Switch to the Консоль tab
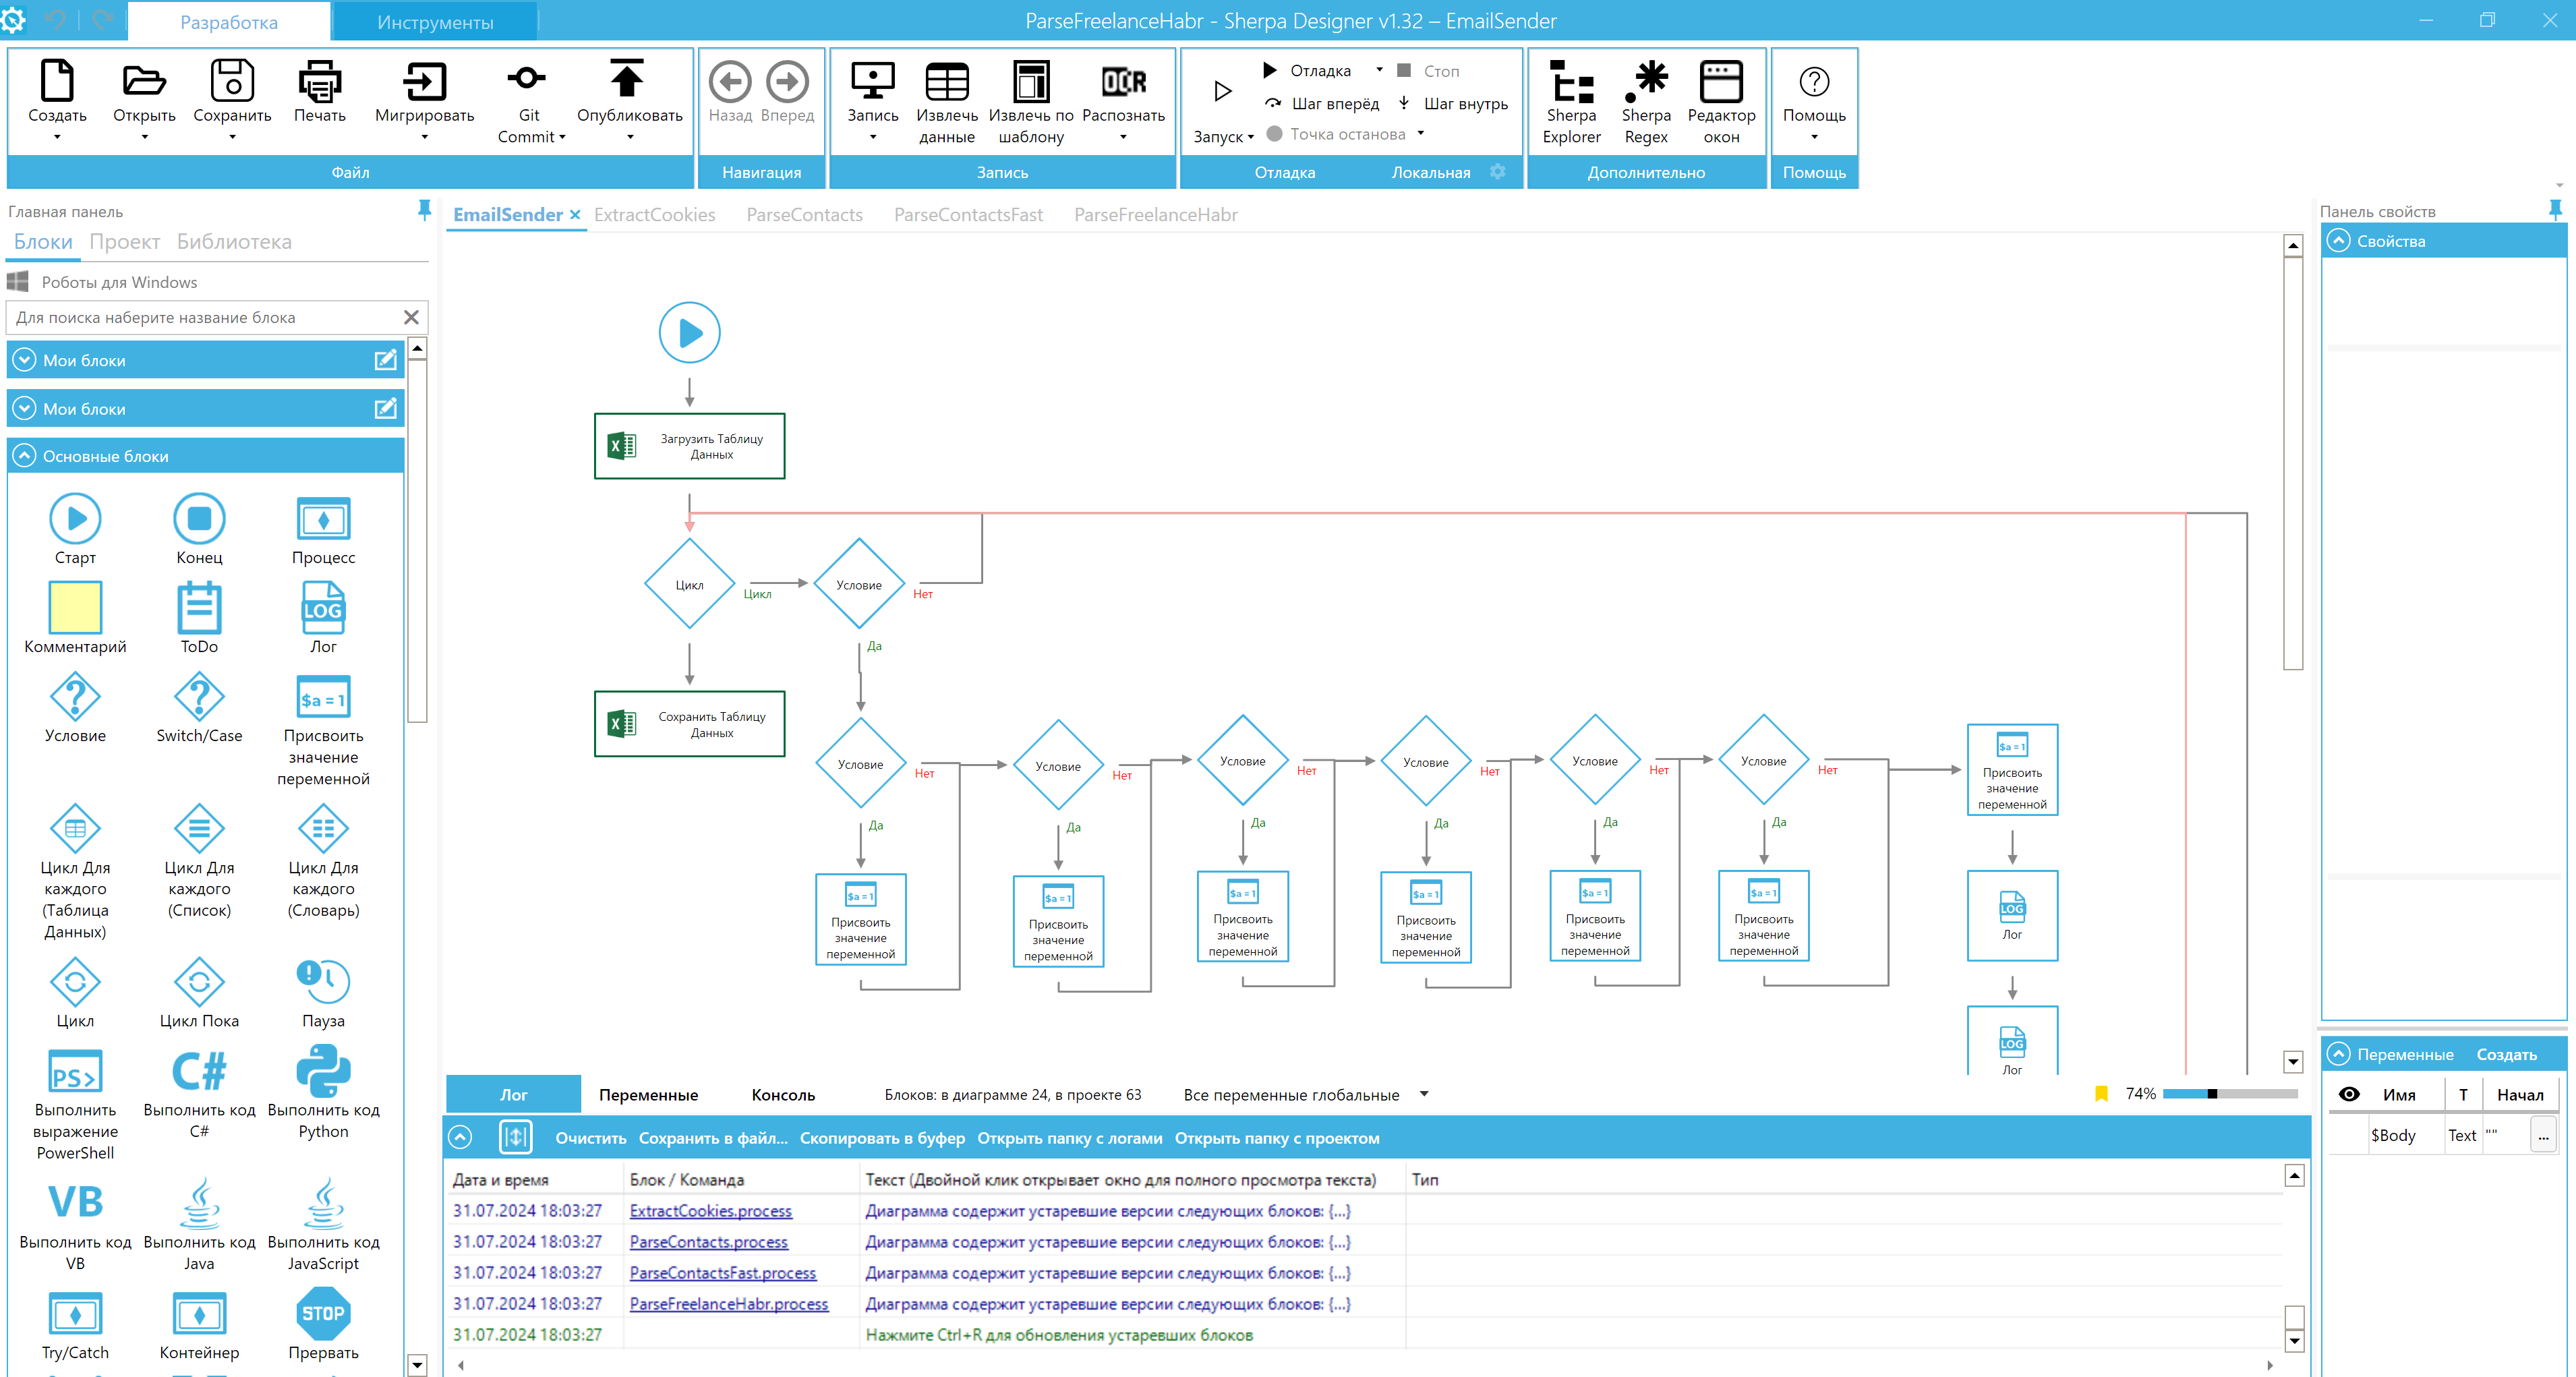The height and width of the screenshot is (1377, 2576). click(783, 1095)
